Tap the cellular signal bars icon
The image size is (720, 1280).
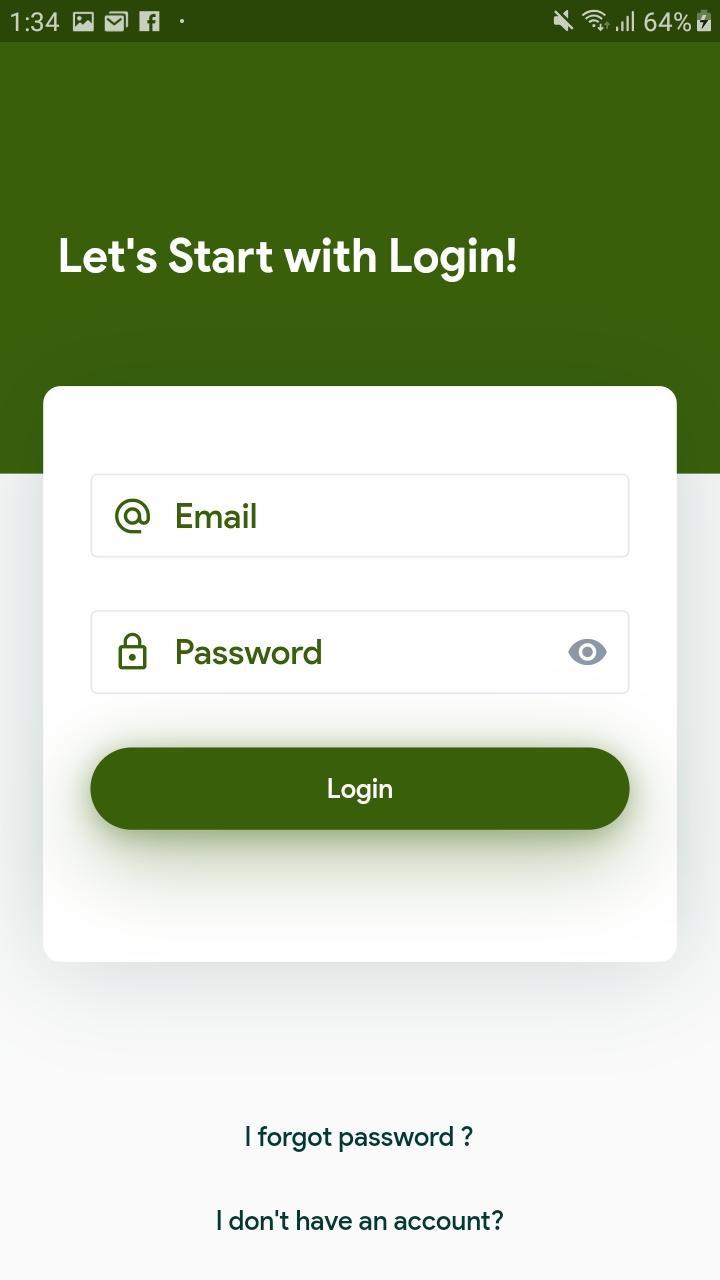625,21
